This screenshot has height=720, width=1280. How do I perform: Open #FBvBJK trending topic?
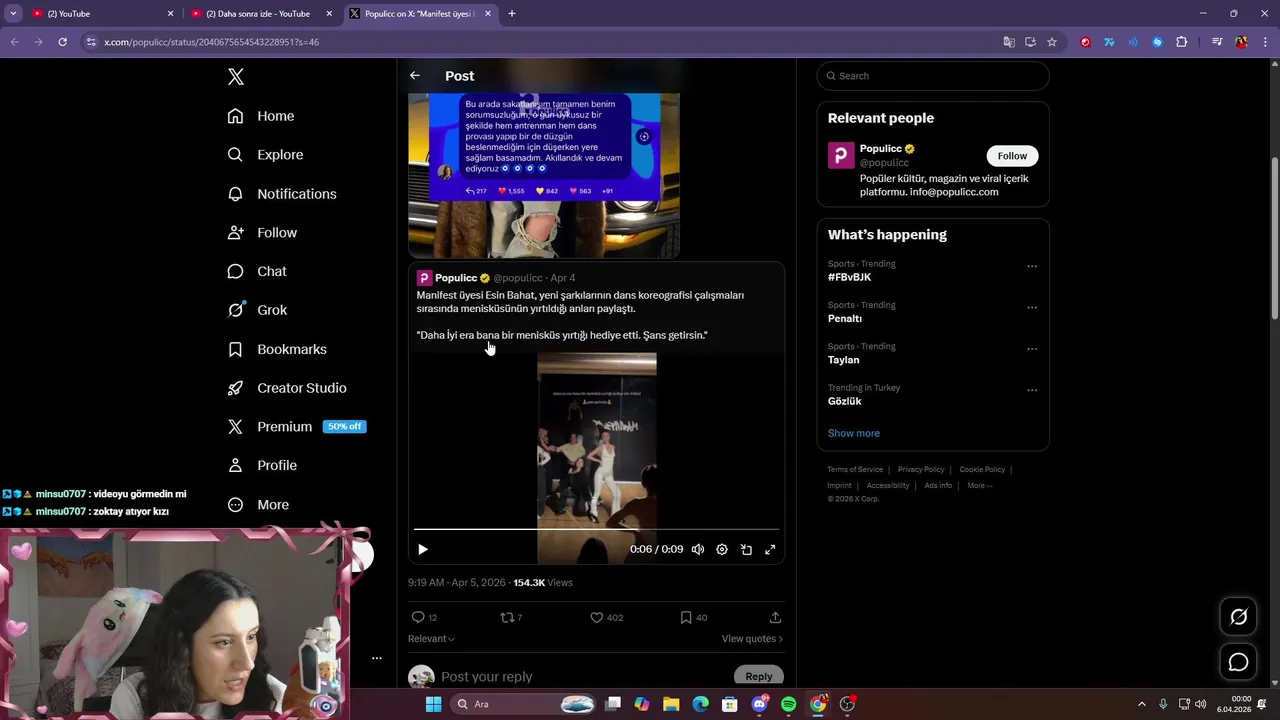pyautogui.click(x=849, y=277)
